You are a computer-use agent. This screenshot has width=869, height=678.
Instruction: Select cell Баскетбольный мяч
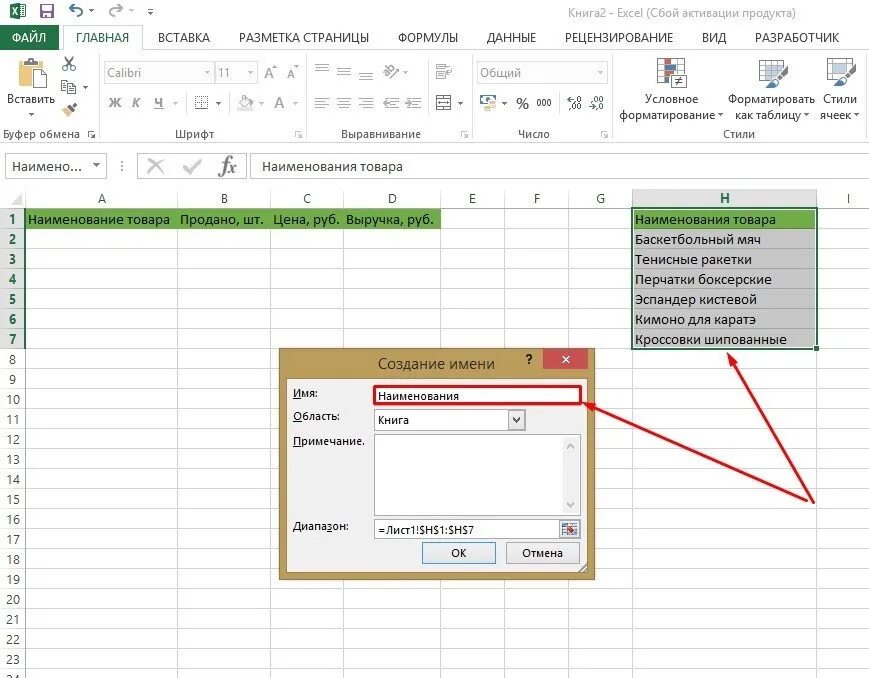pos(724,239)
